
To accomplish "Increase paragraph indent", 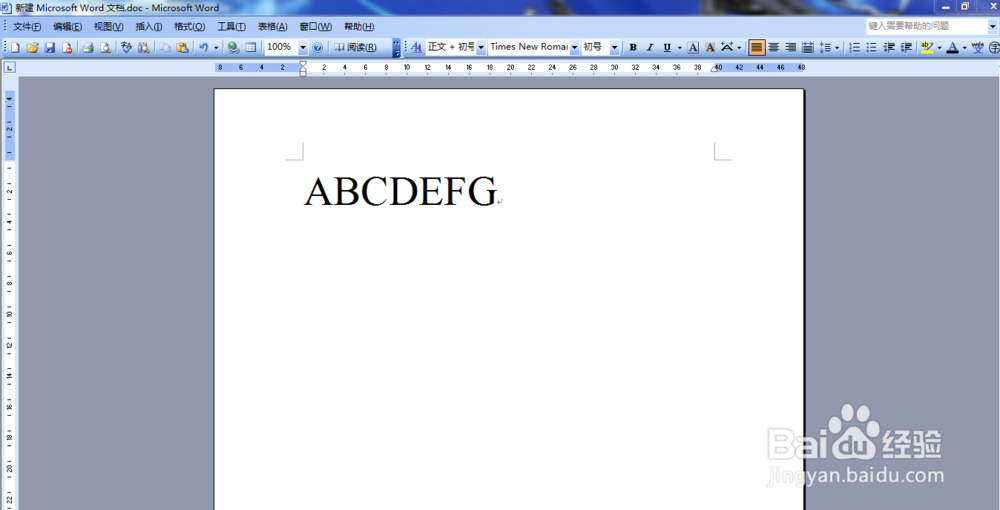I will coord(906,47).
